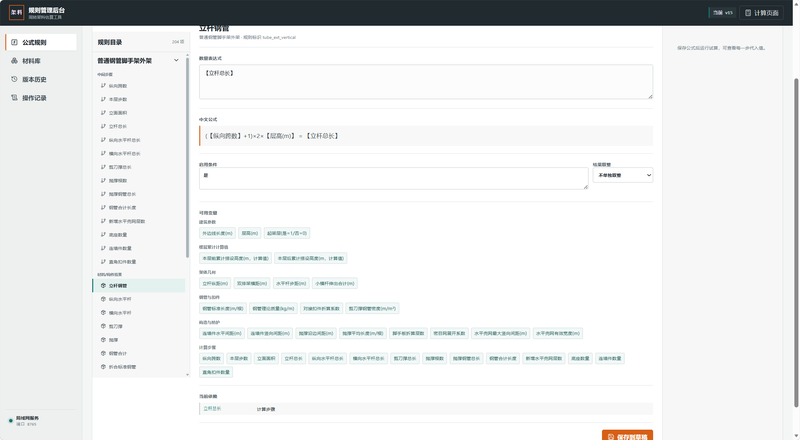Click step icon beside 立面面积 in rule list
Screen dimensions: 800x440
pyautogui.click(x=104, y=113)
